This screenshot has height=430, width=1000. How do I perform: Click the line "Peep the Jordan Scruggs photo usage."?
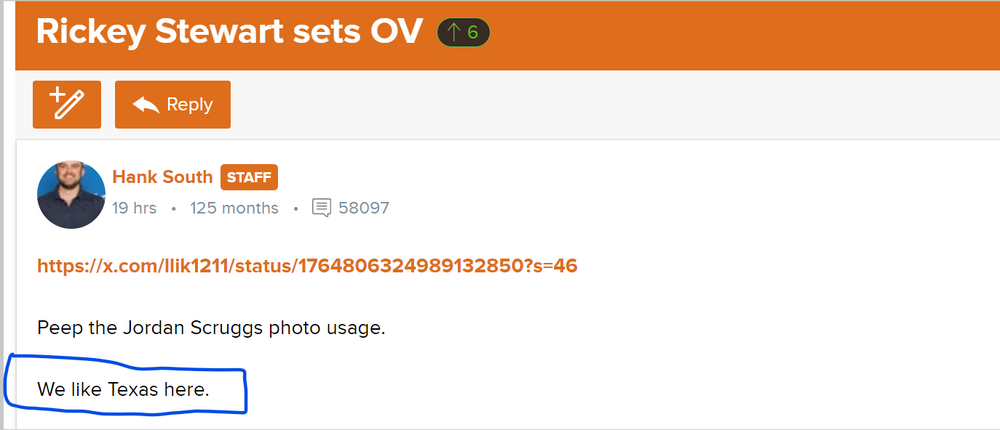211,327
